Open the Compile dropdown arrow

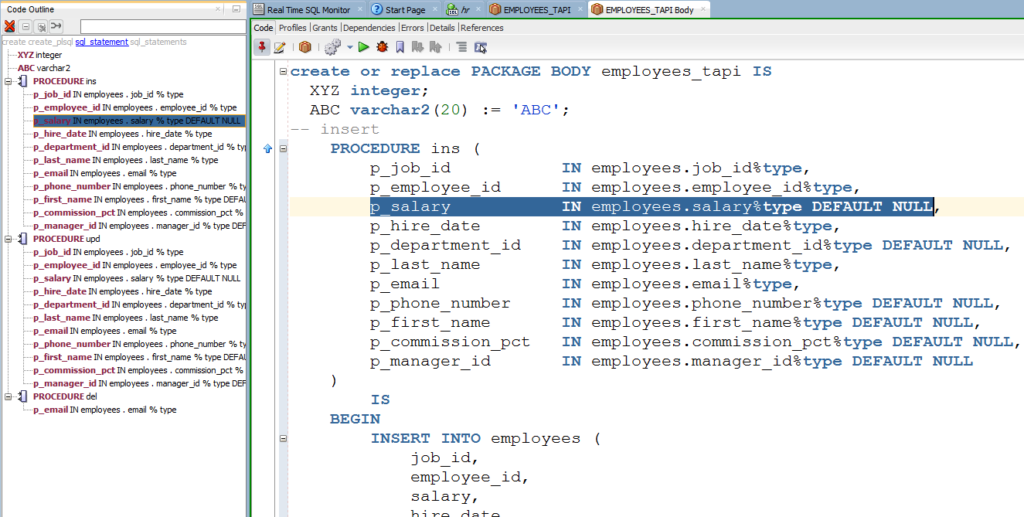348,47
